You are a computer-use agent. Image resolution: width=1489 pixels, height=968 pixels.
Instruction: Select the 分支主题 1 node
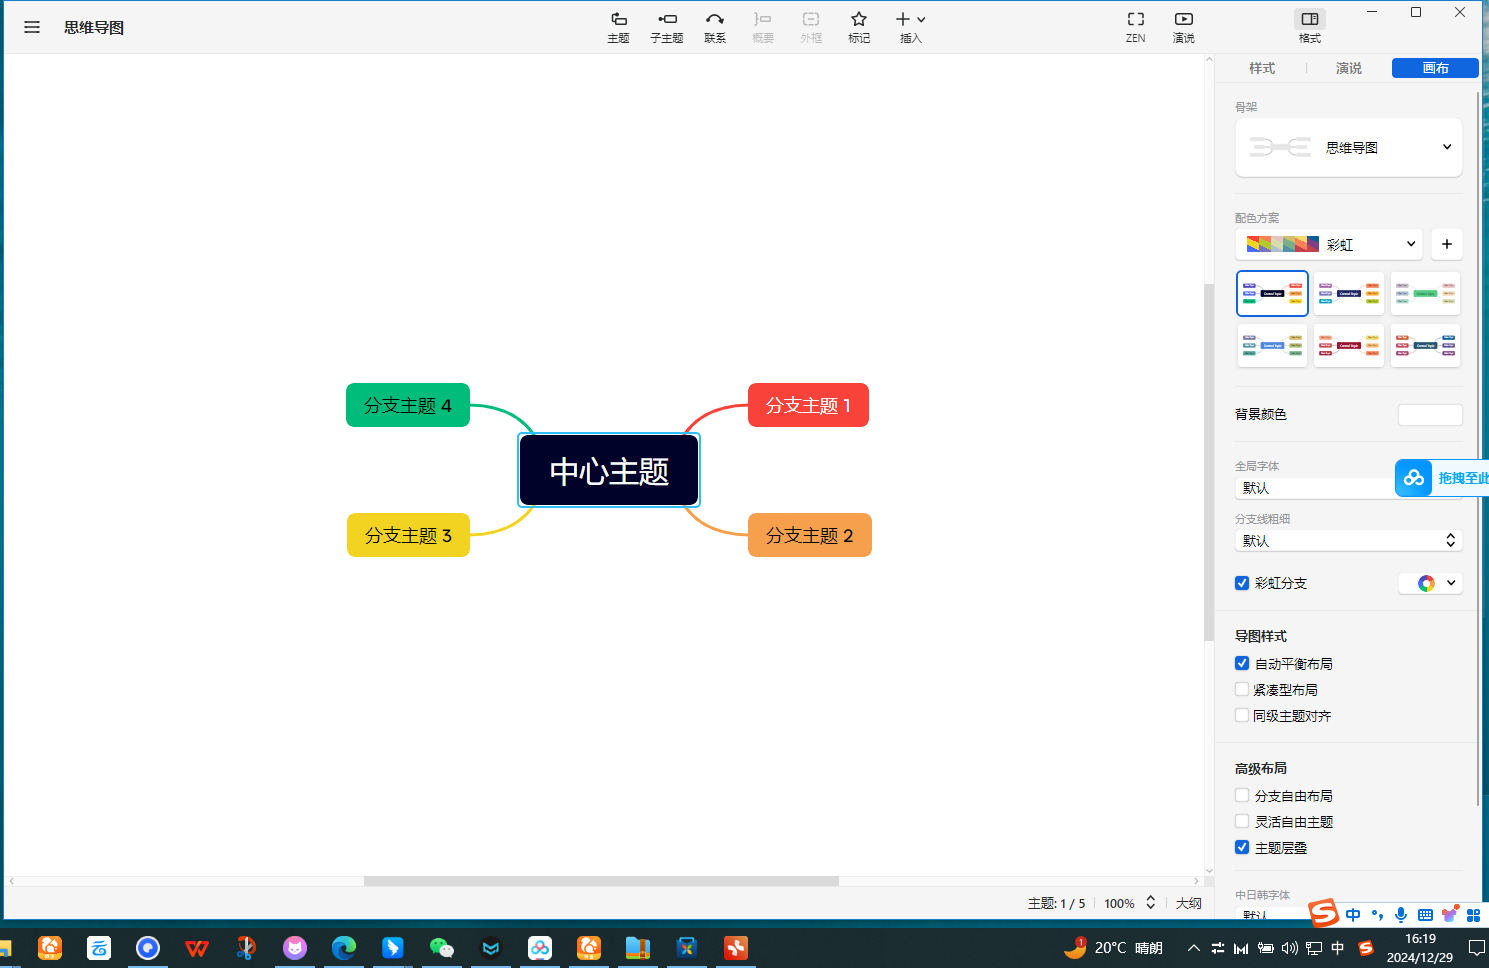point(808,405)
